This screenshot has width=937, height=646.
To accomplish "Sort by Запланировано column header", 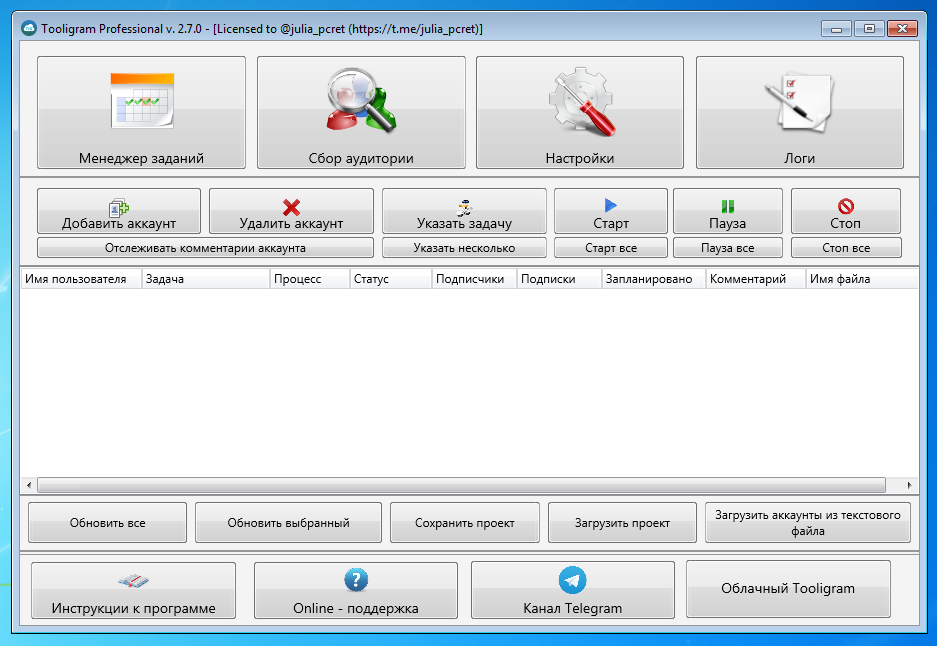I will coord(654,279).
